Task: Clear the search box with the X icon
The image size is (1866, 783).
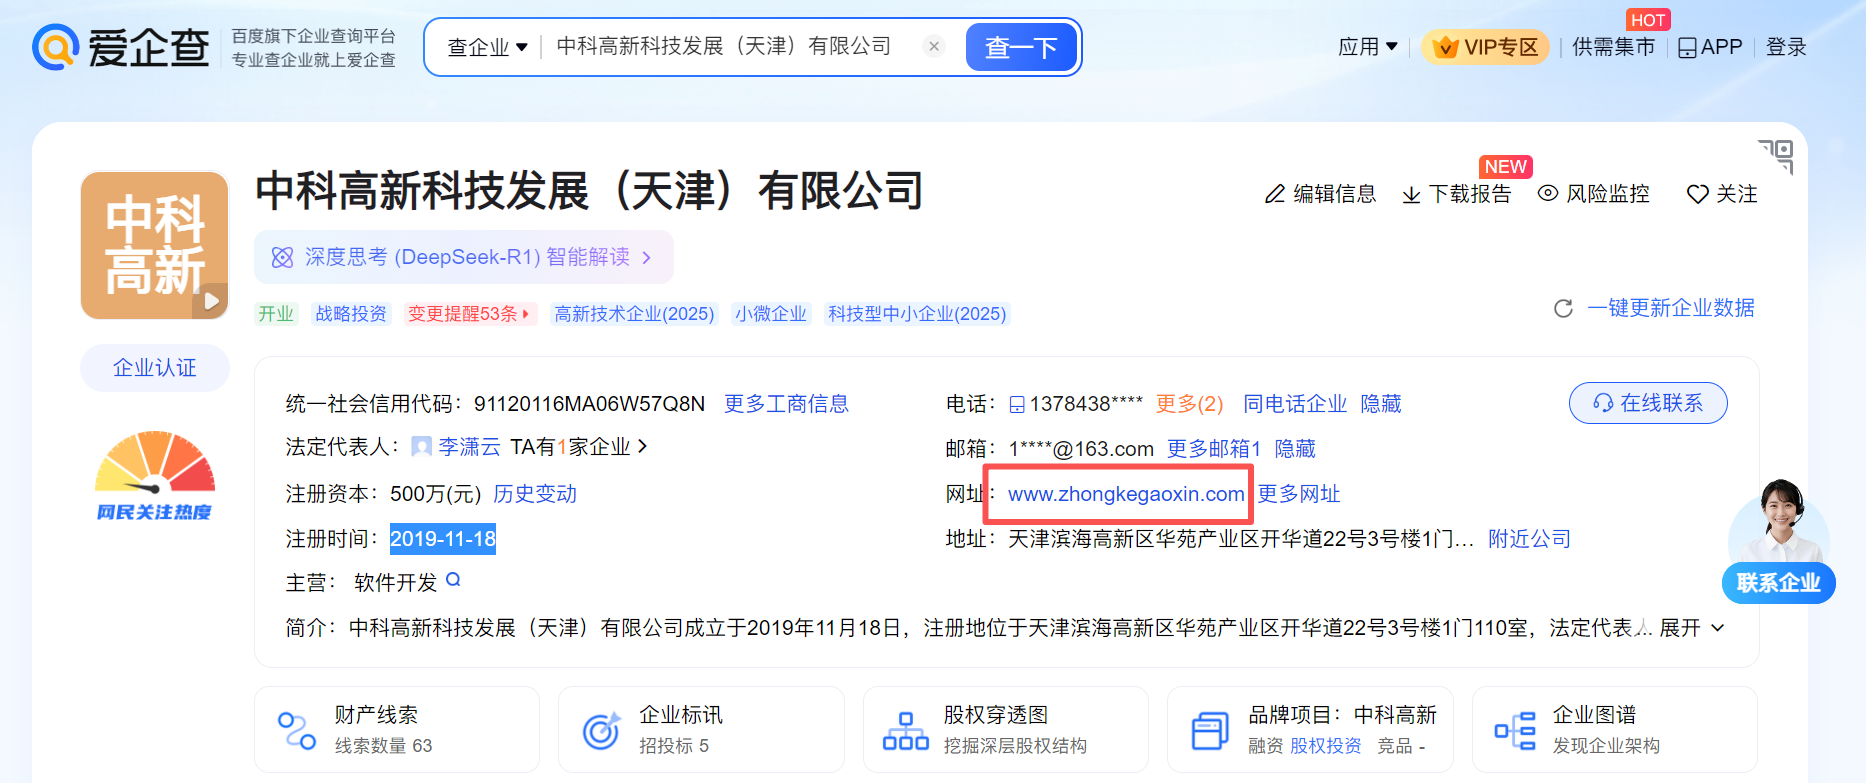Action: click(x=933, y=46)
